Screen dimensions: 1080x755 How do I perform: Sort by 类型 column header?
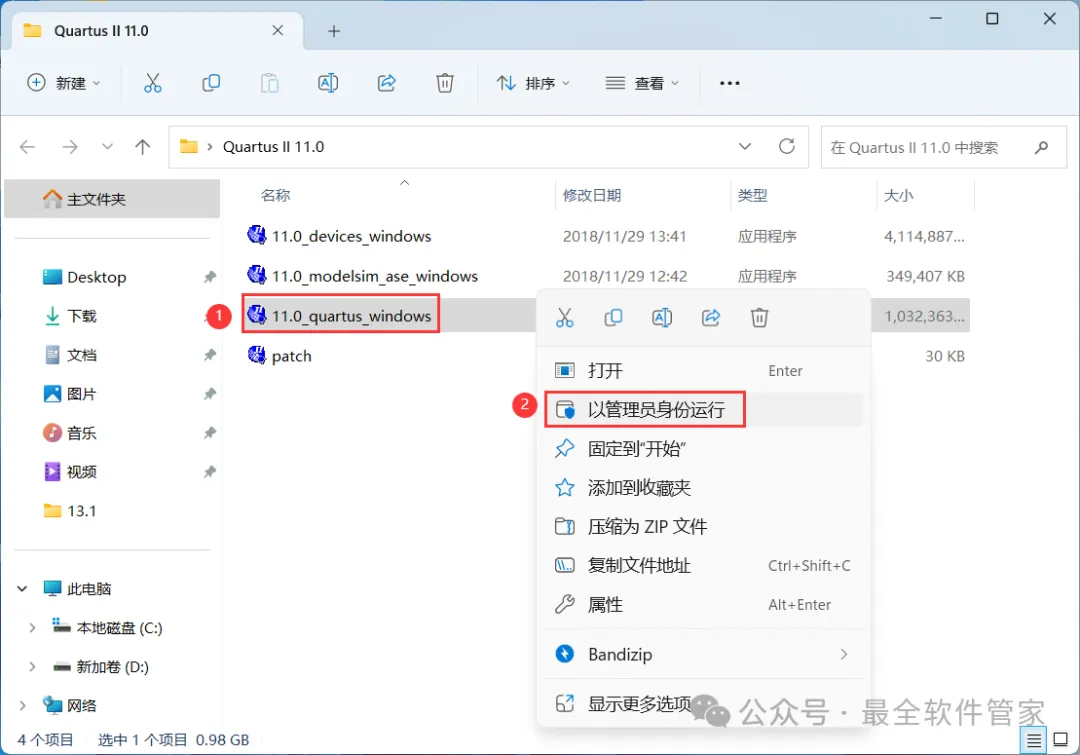[x=752, y=196]
